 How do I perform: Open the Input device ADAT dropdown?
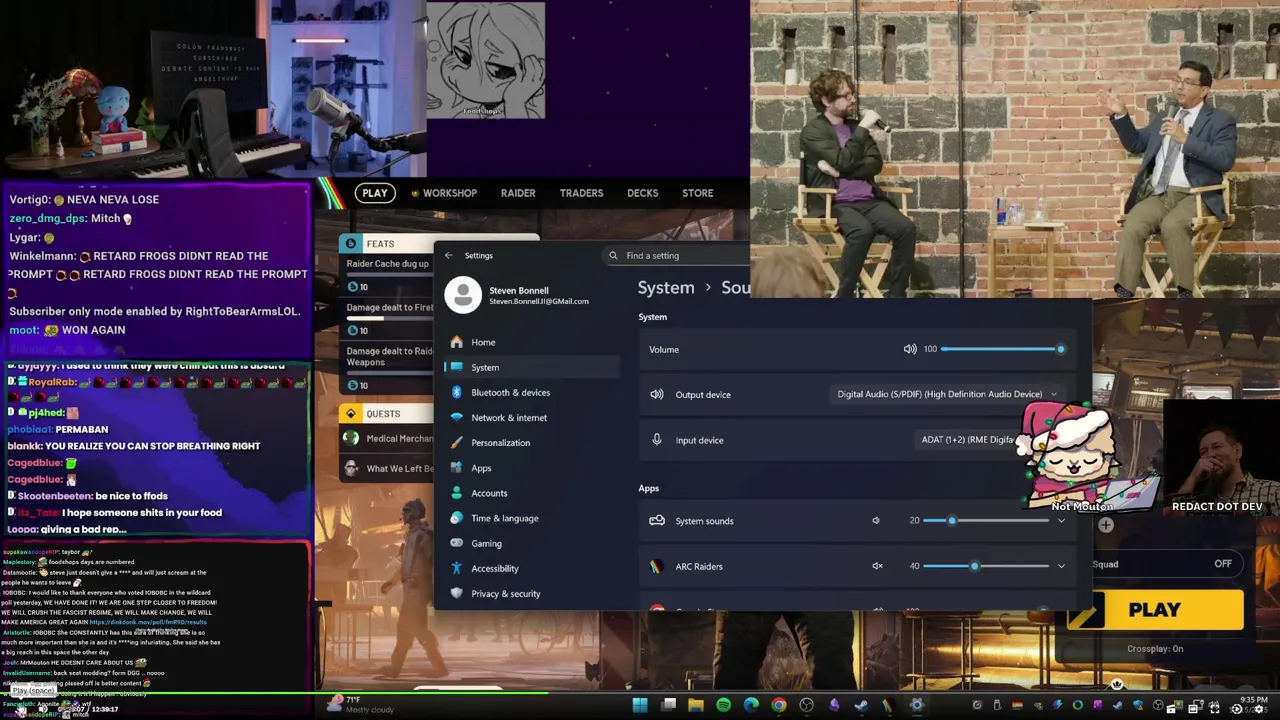pyautogui.click(x=968, y=440)
